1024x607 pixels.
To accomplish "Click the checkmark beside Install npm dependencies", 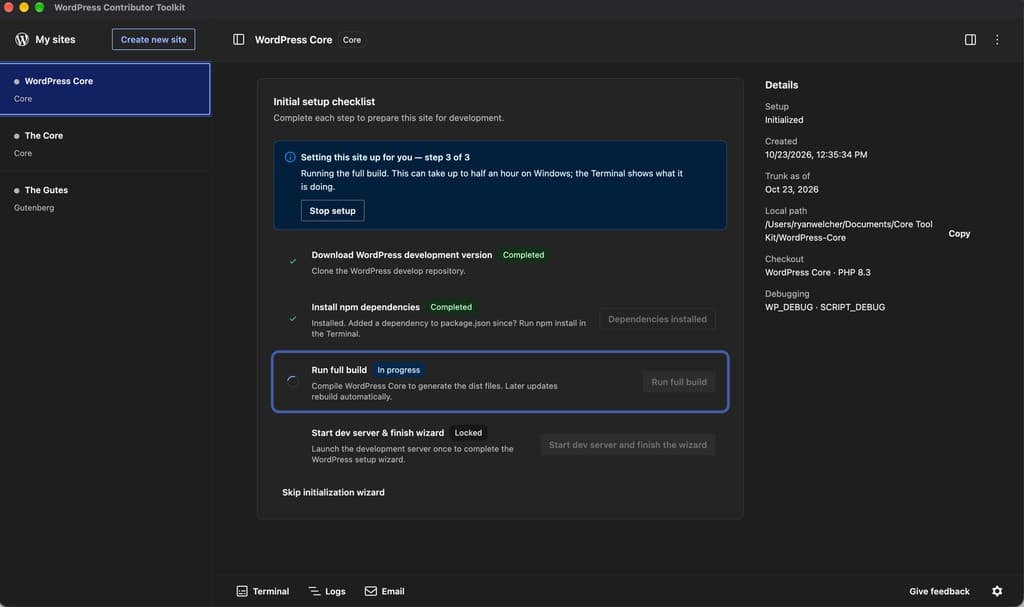I will click(293, 319).
